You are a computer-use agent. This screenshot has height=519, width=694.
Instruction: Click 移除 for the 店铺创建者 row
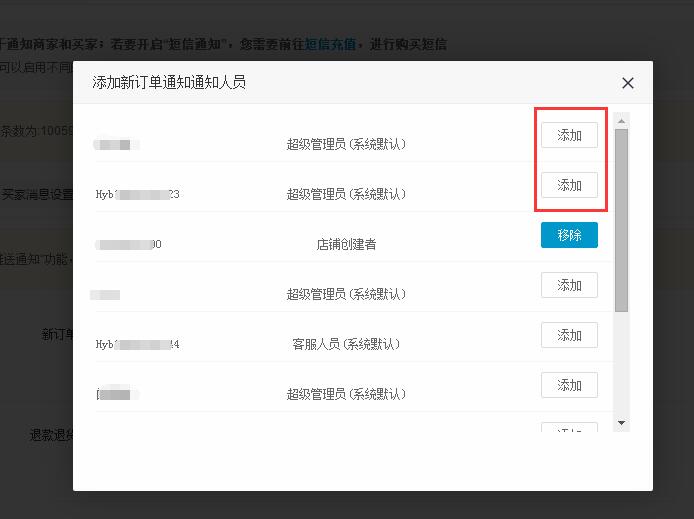pos(569,235)
